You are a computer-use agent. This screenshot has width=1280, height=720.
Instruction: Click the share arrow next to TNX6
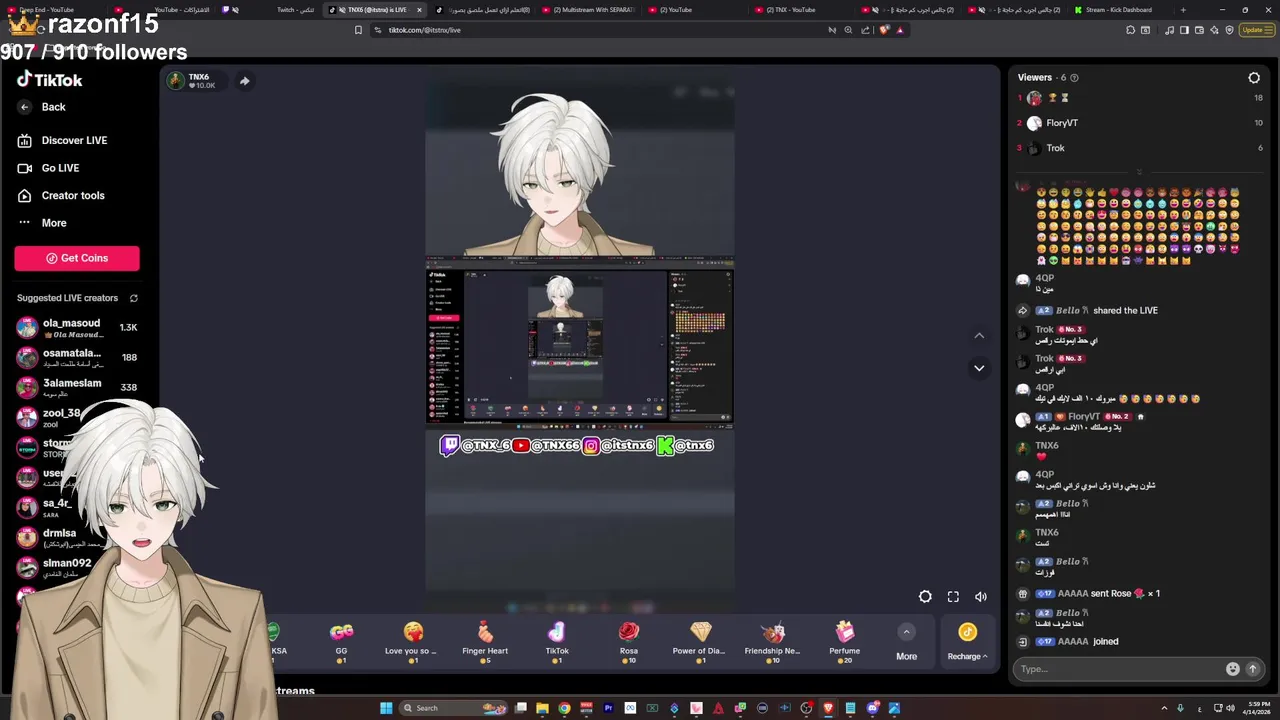click(x=244, y=81)
